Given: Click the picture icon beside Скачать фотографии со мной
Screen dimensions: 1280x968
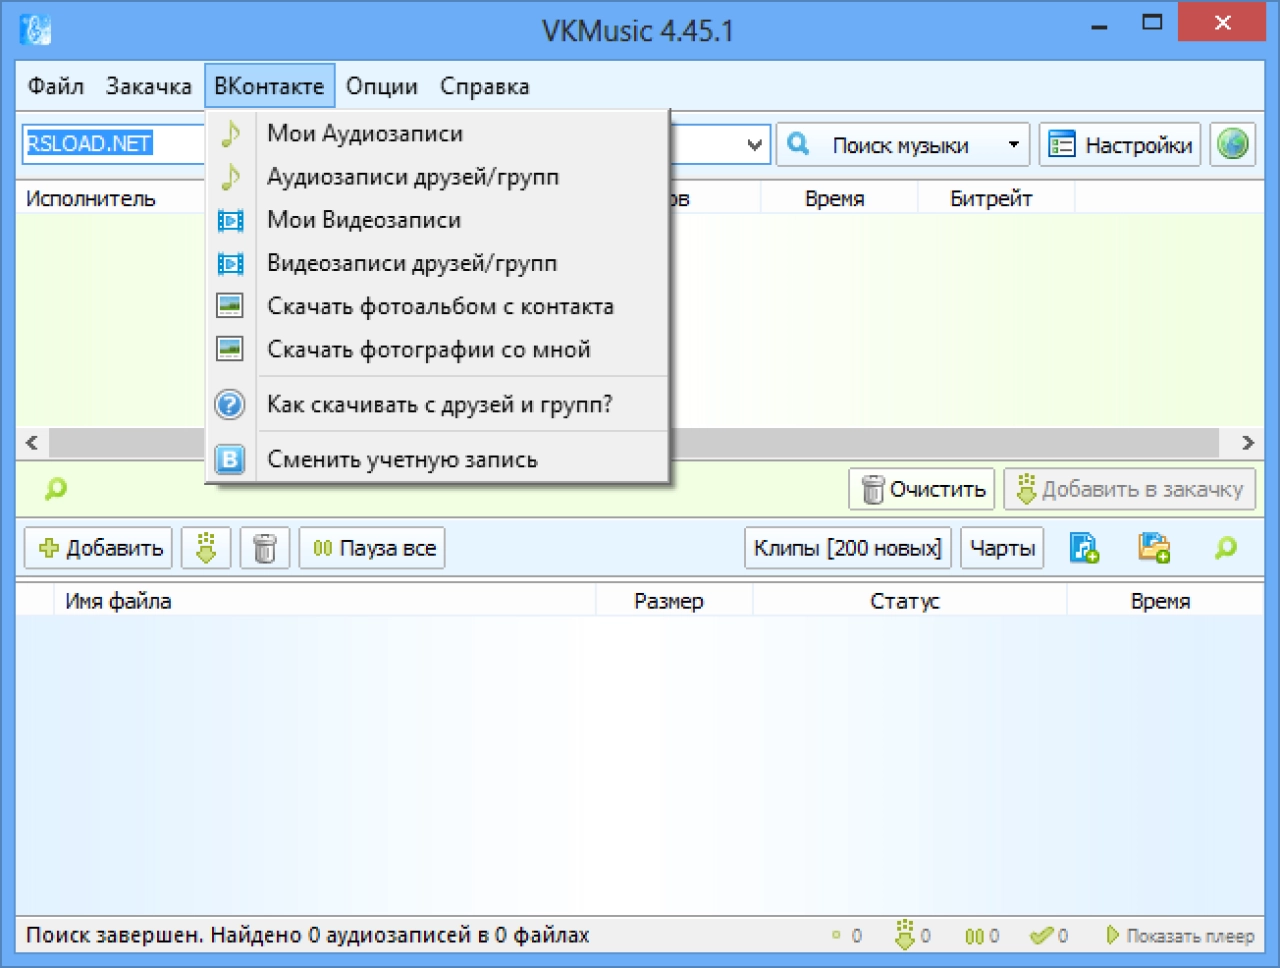Looking at the screenshot, I should point(230,348).
